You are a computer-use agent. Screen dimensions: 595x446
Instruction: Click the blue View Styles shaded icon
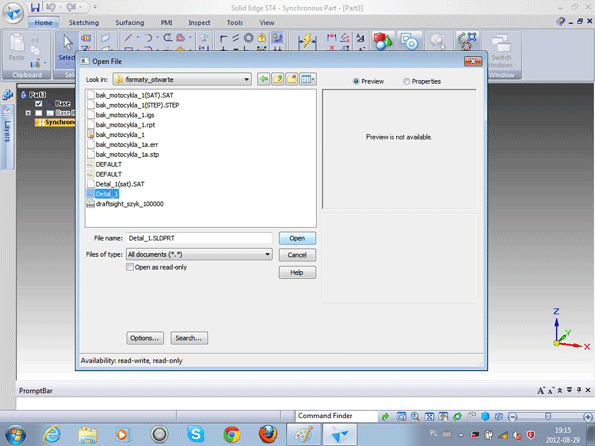pyautogui.click(x=485, y=416)
